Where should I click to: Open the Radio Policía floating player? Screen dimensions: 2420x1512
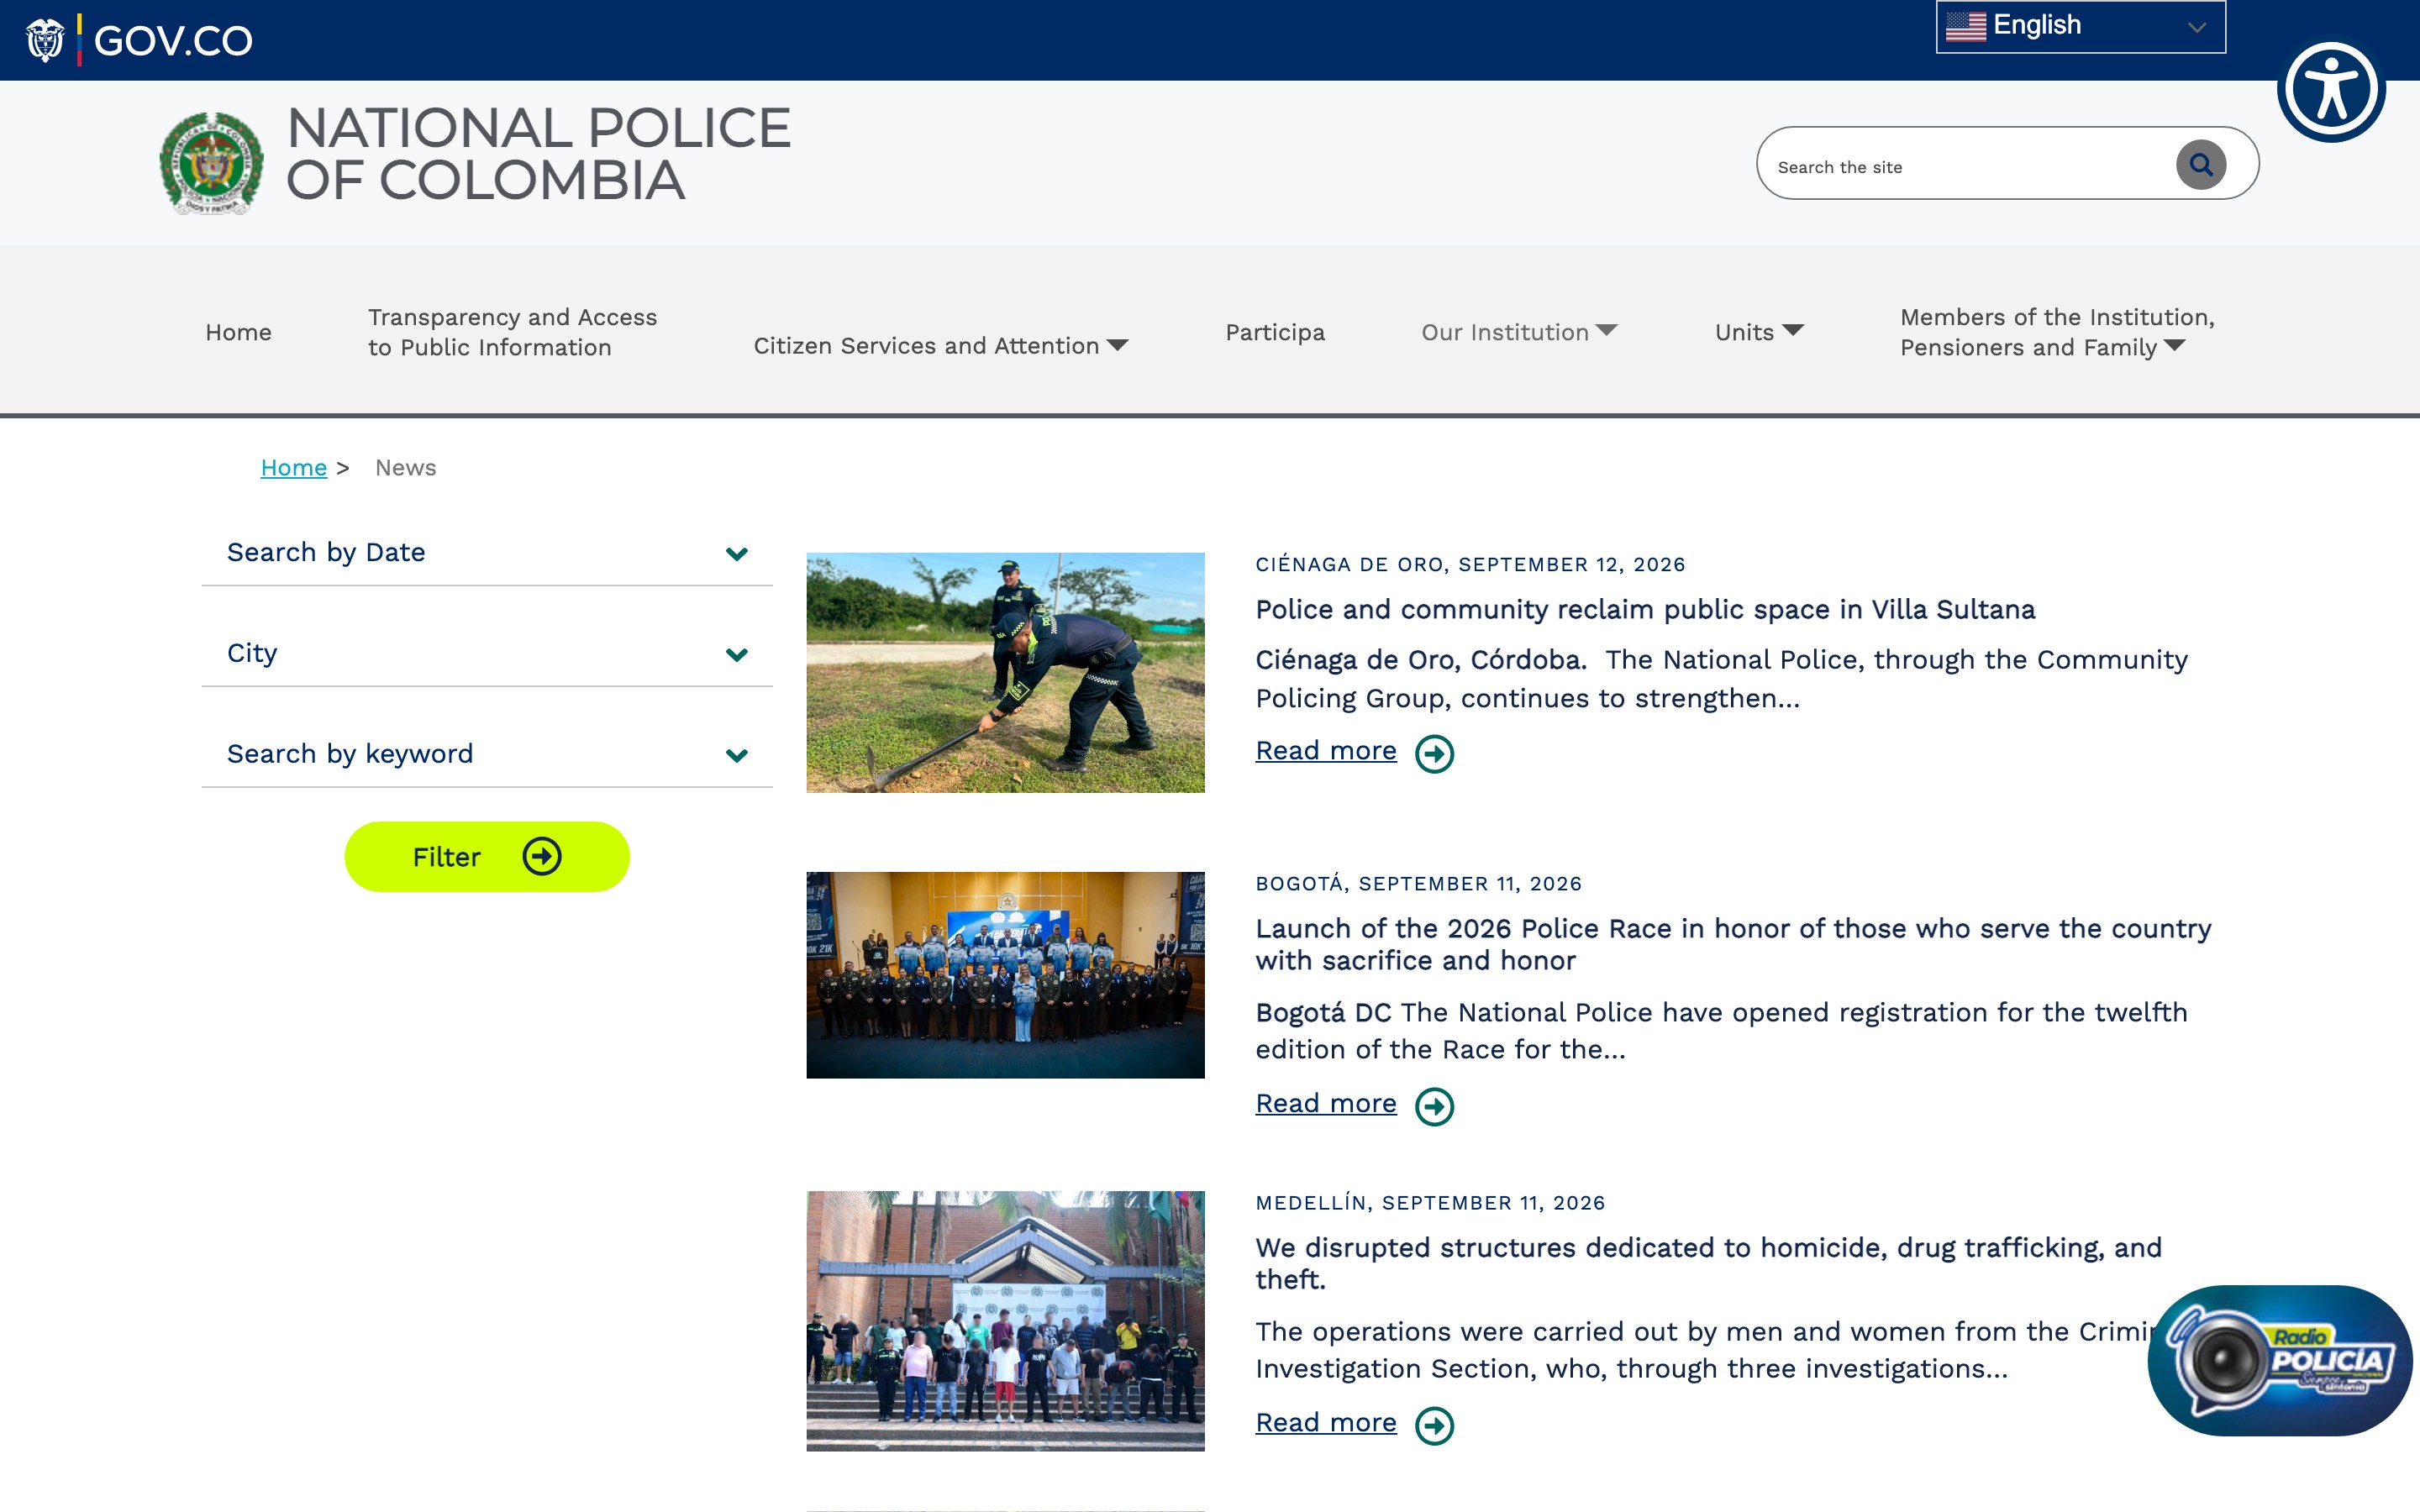[x=2280, y=1360]
